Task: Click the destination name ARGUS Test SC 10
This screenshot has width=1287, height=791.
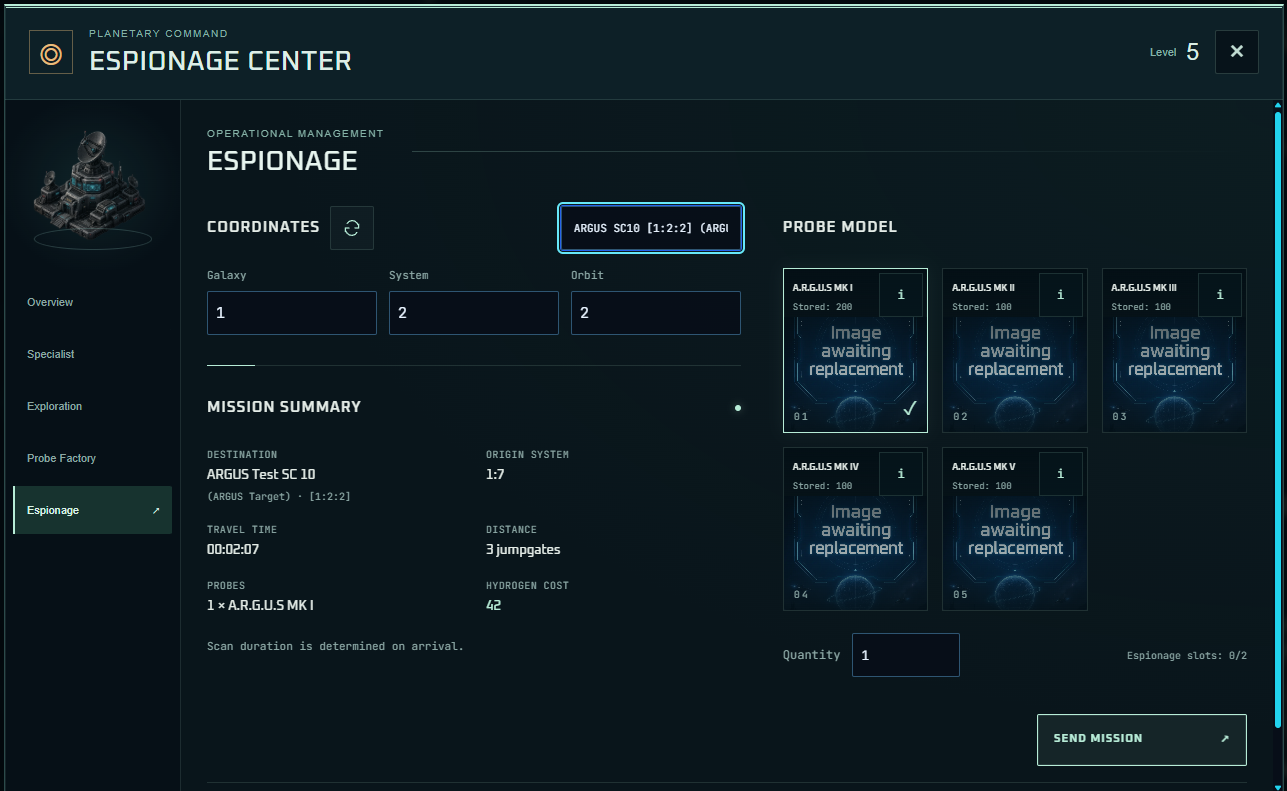Action: pyautogui.click(x=261, y=474)
